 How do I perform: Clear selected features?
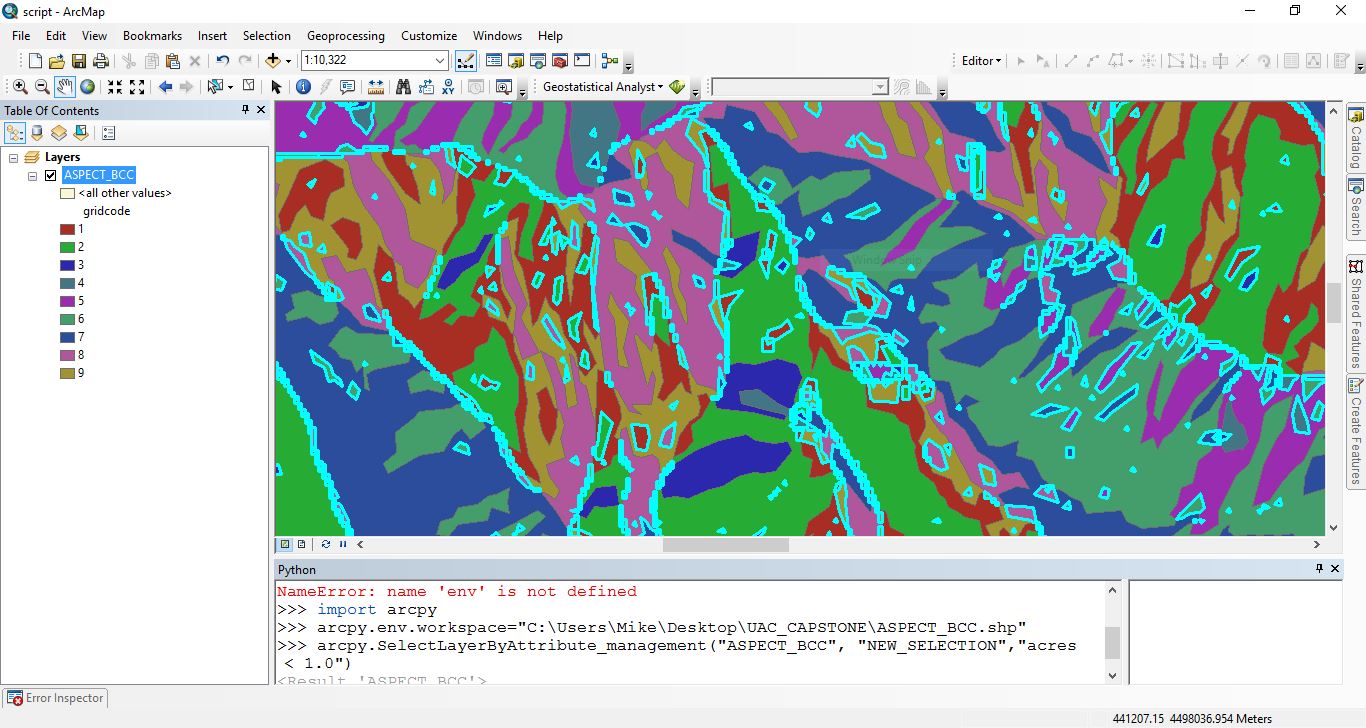pyautogui.click(x=249, y=87)
